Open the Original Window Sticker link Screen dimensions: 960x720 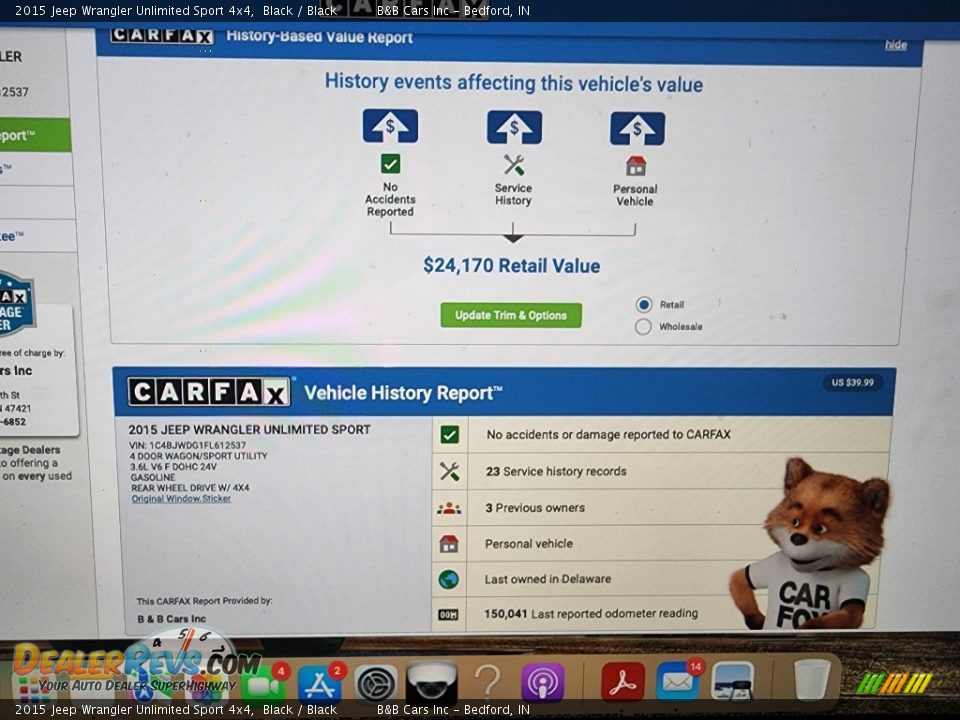click(181, 498)
